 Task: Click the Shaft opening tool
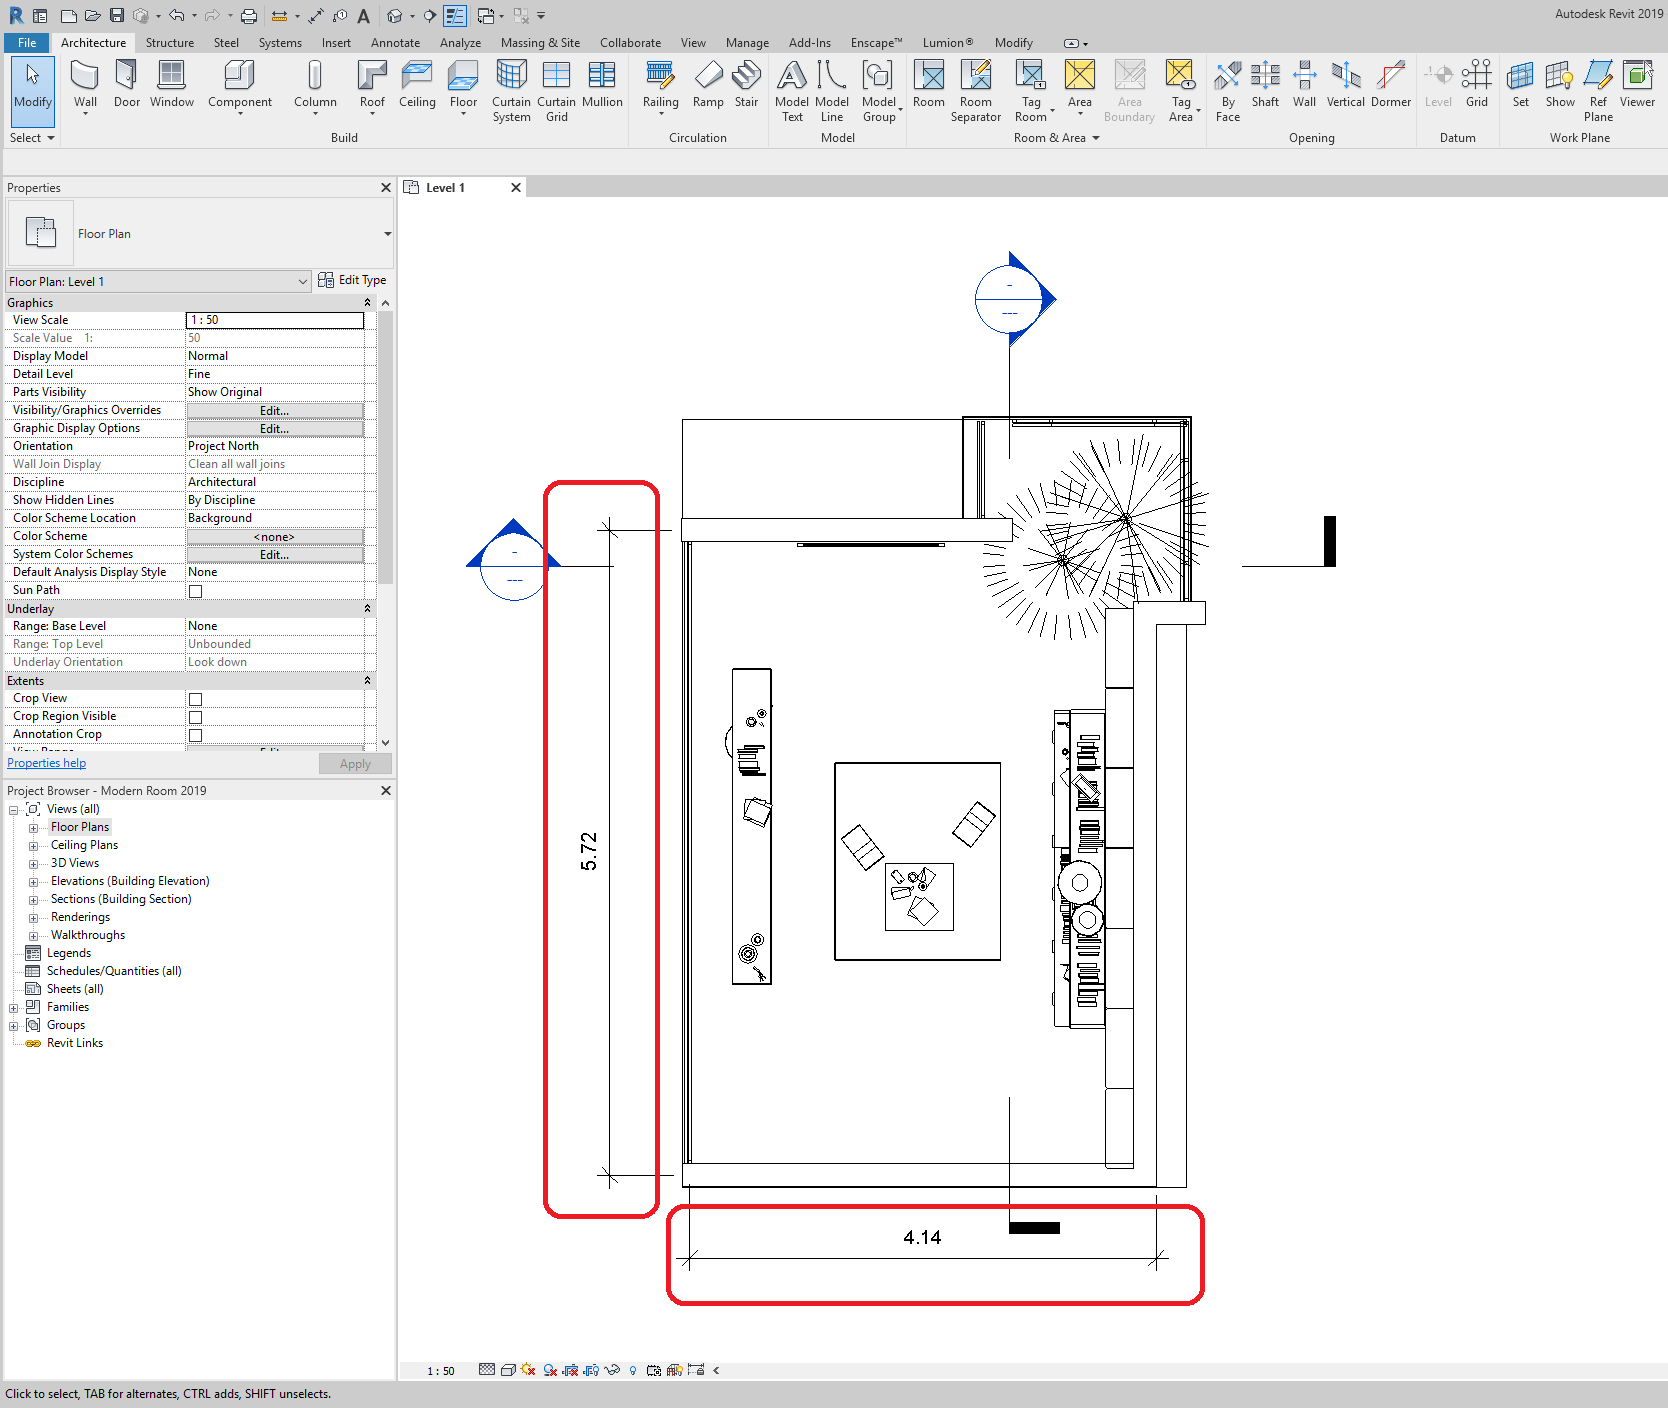click(x=1265, y=85)
